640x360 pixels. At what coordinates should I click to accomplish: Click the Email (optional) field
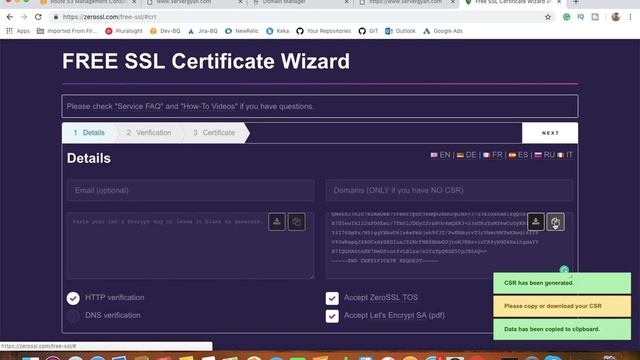pyautogui.click(x=191, y=190)
